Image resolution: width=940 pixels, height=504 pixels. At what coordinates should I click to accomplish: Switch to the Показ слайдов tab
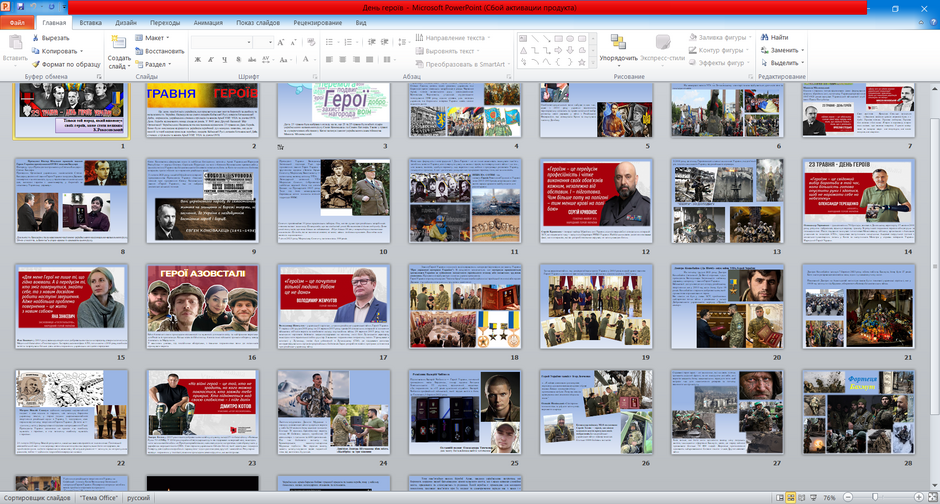(258, 23)
